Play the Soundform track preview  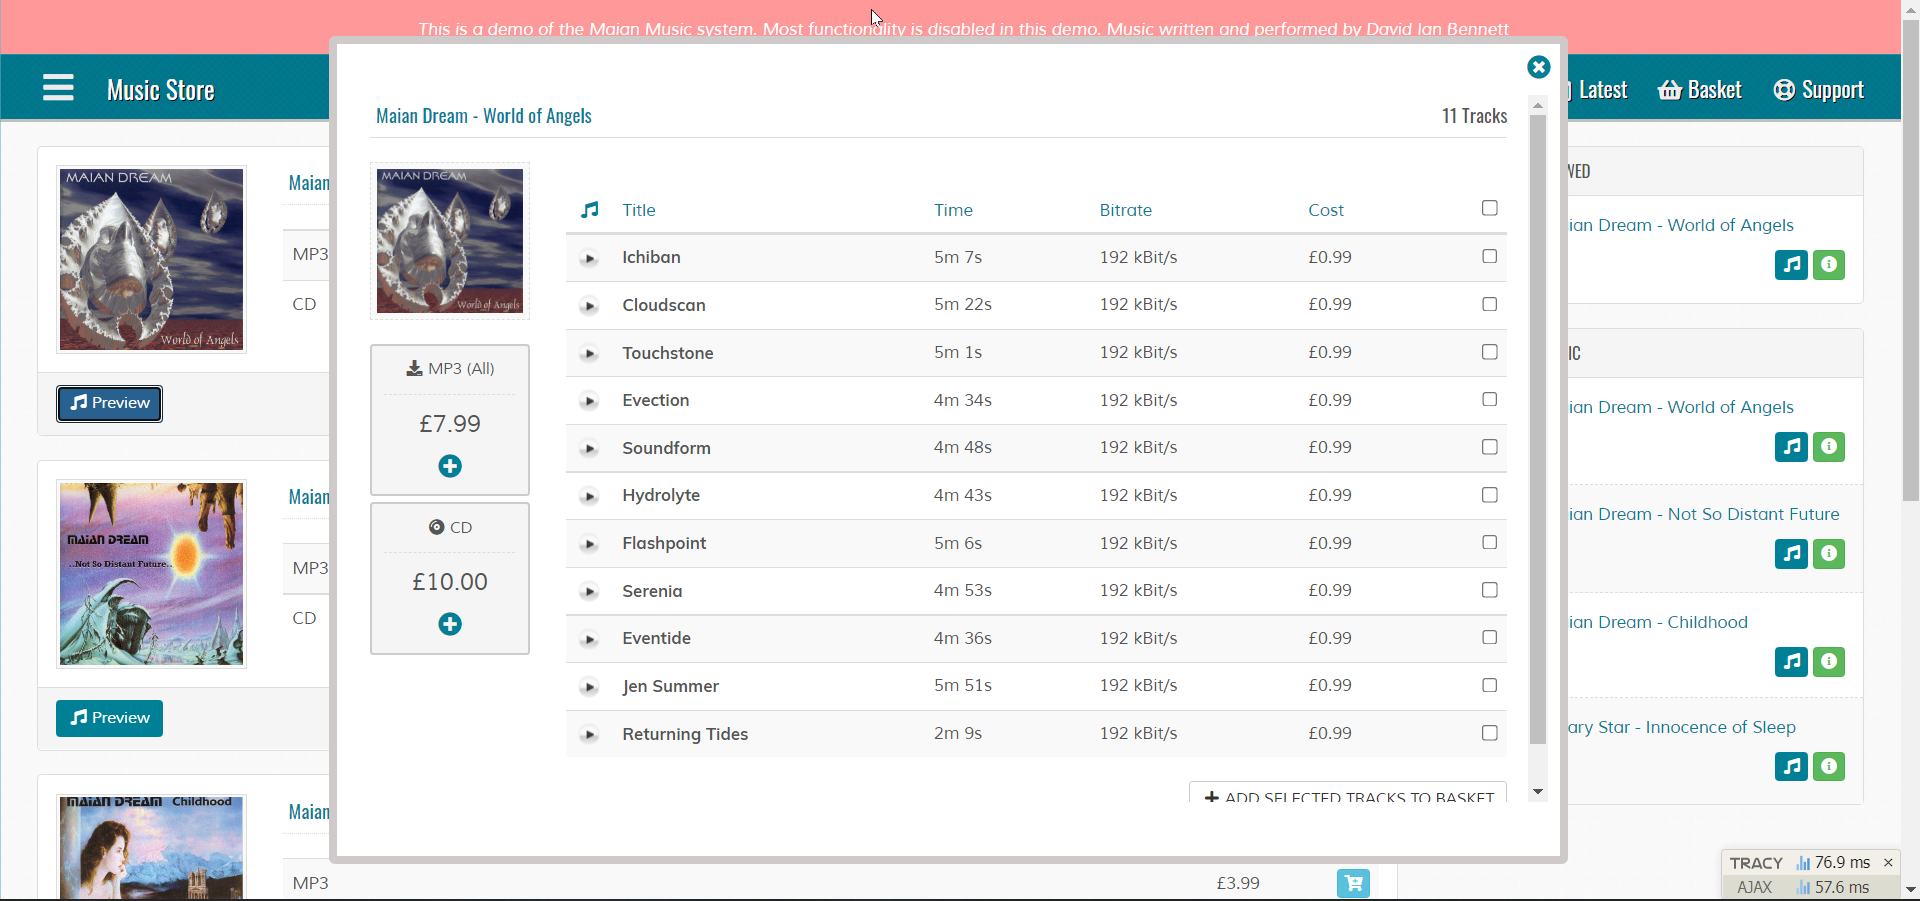click(589, 449)
